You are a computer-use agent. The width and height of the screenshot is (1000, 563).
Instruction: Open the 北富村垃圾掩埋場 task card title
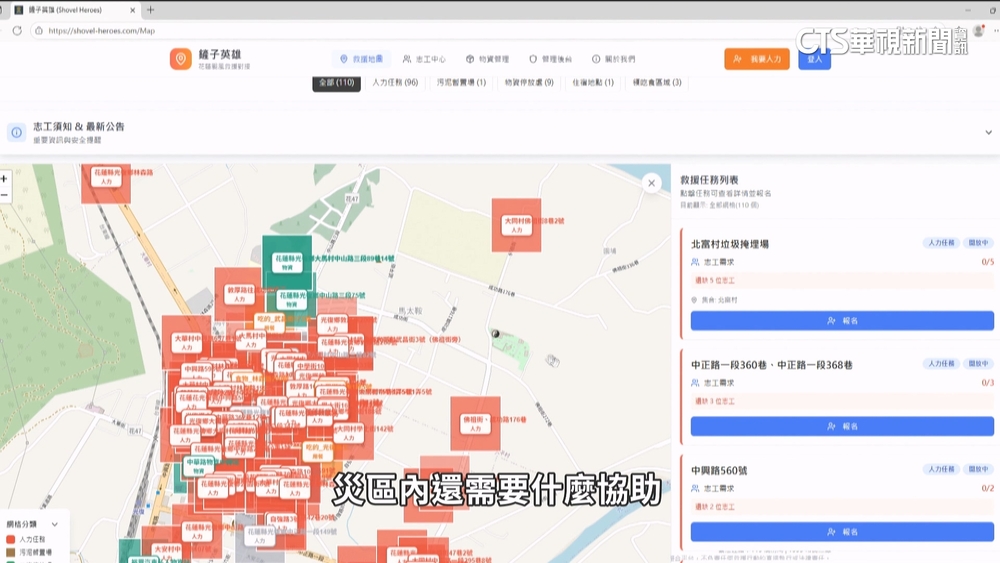[730, 244]
